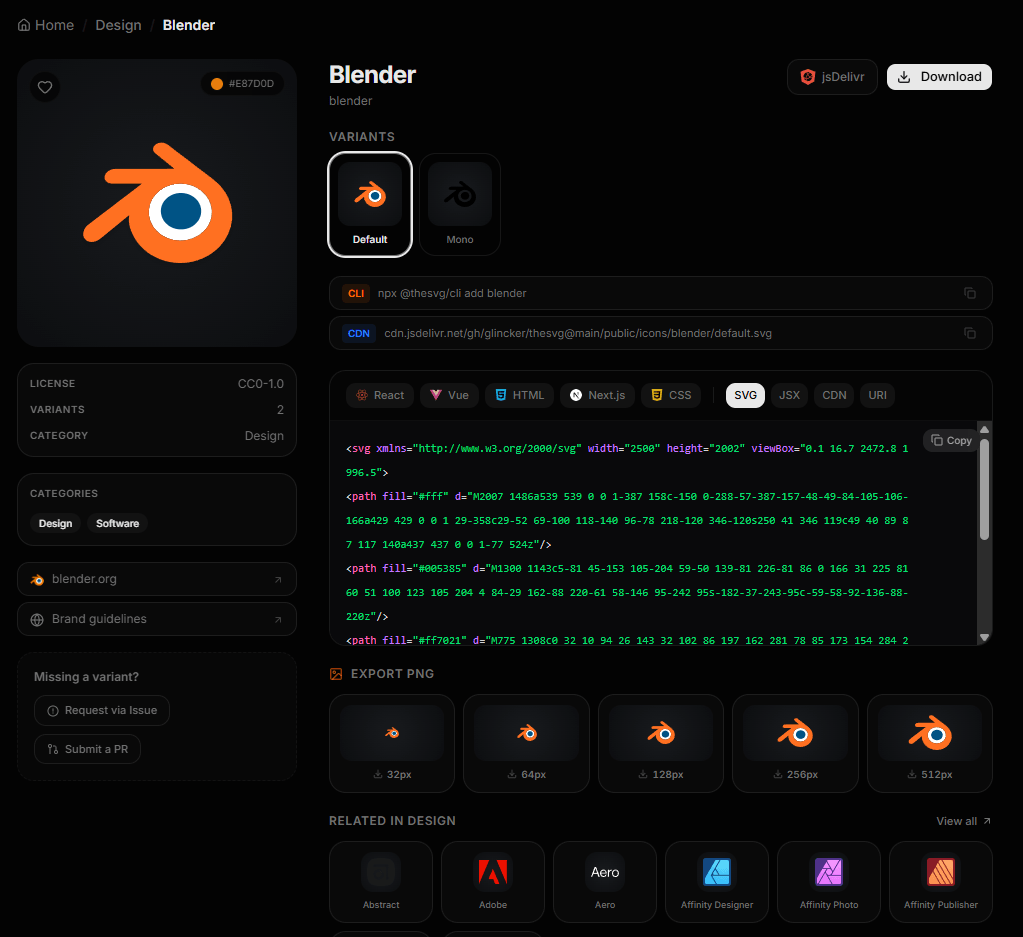Copy the CLI command with copy icon
This screenshot has width=1023, height=937.
pos(969,293)
